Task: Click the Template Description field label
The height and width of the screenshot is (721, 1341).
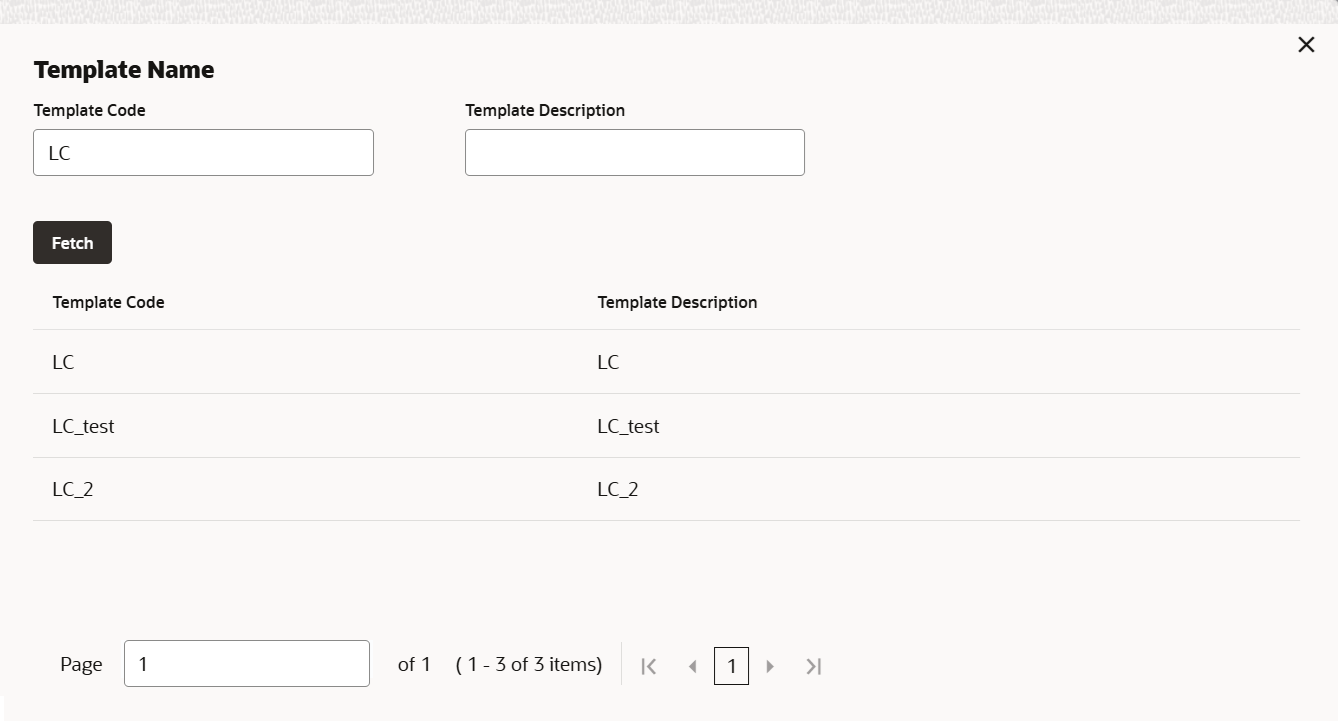Action: [x=545, y=110]
